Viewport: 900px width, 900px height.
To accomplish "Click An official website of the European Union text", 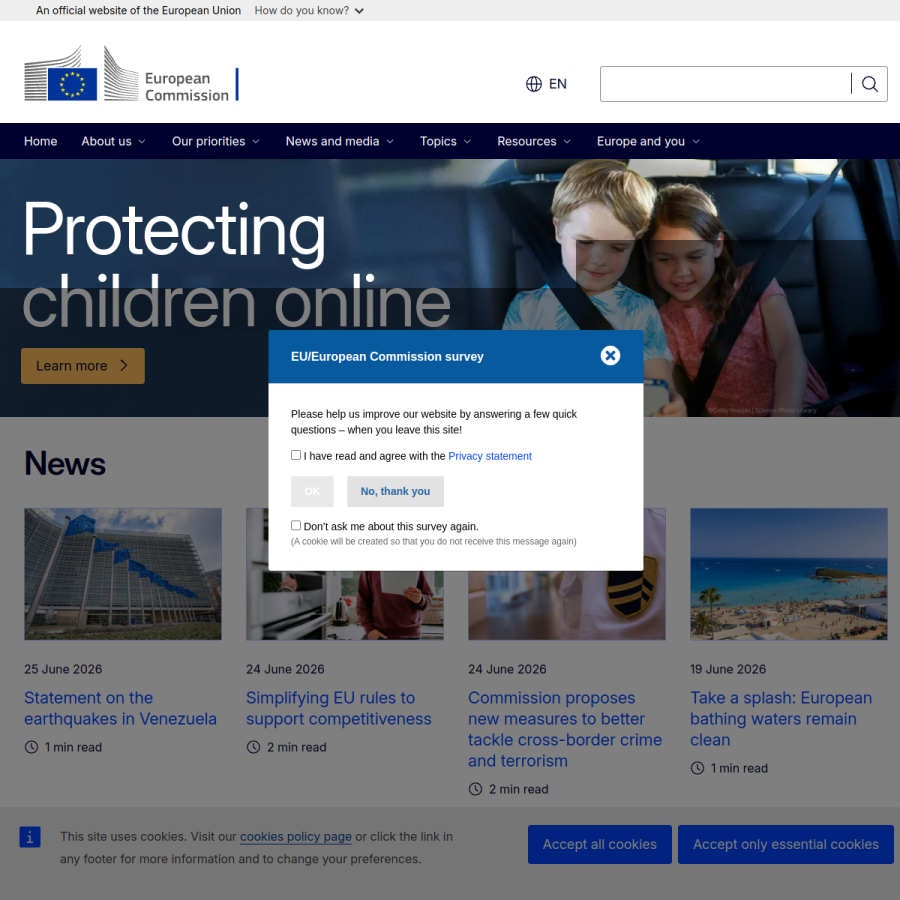I will [138, 10].
